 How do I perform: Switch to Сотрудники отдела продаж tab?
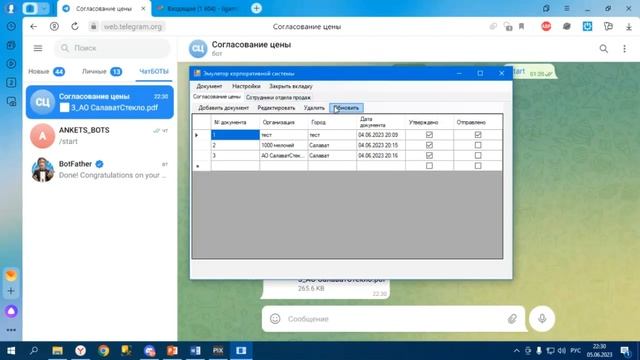[278, 98]
